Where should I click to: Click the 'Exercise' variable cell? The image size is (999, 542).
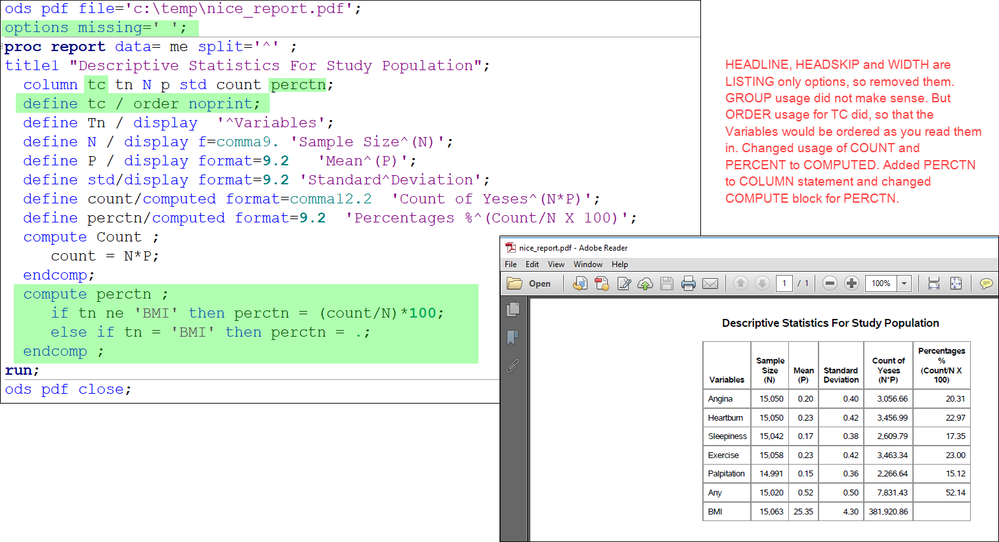tap(727, 455)
